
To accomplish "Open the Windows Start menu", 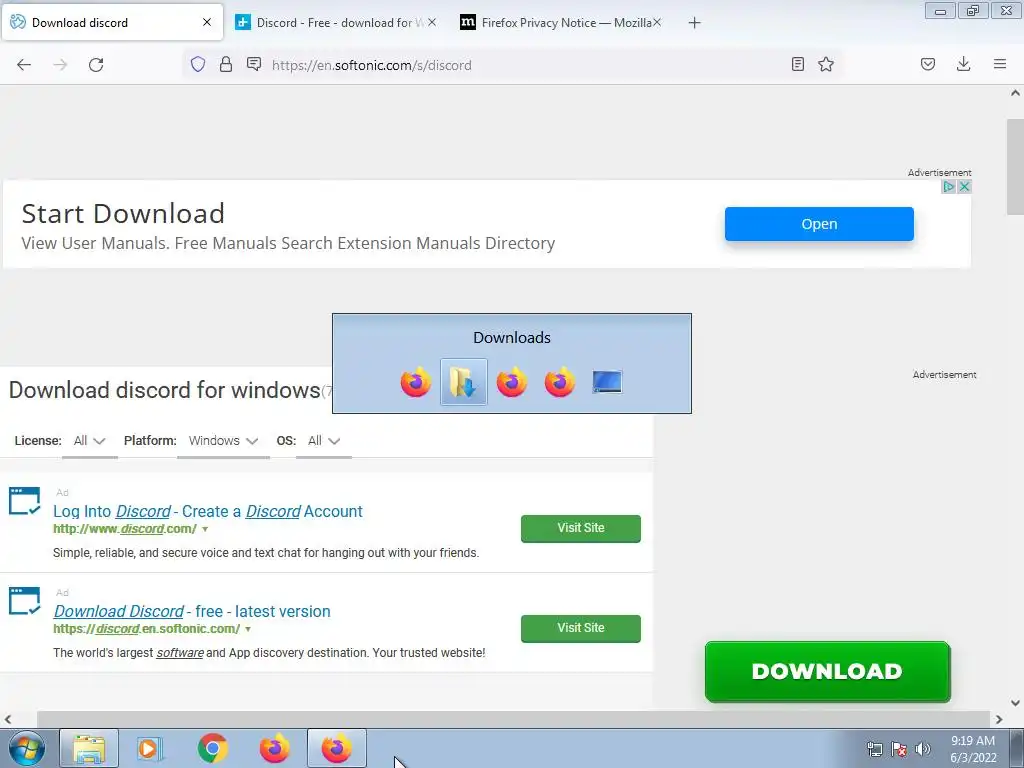I will 27,748.
